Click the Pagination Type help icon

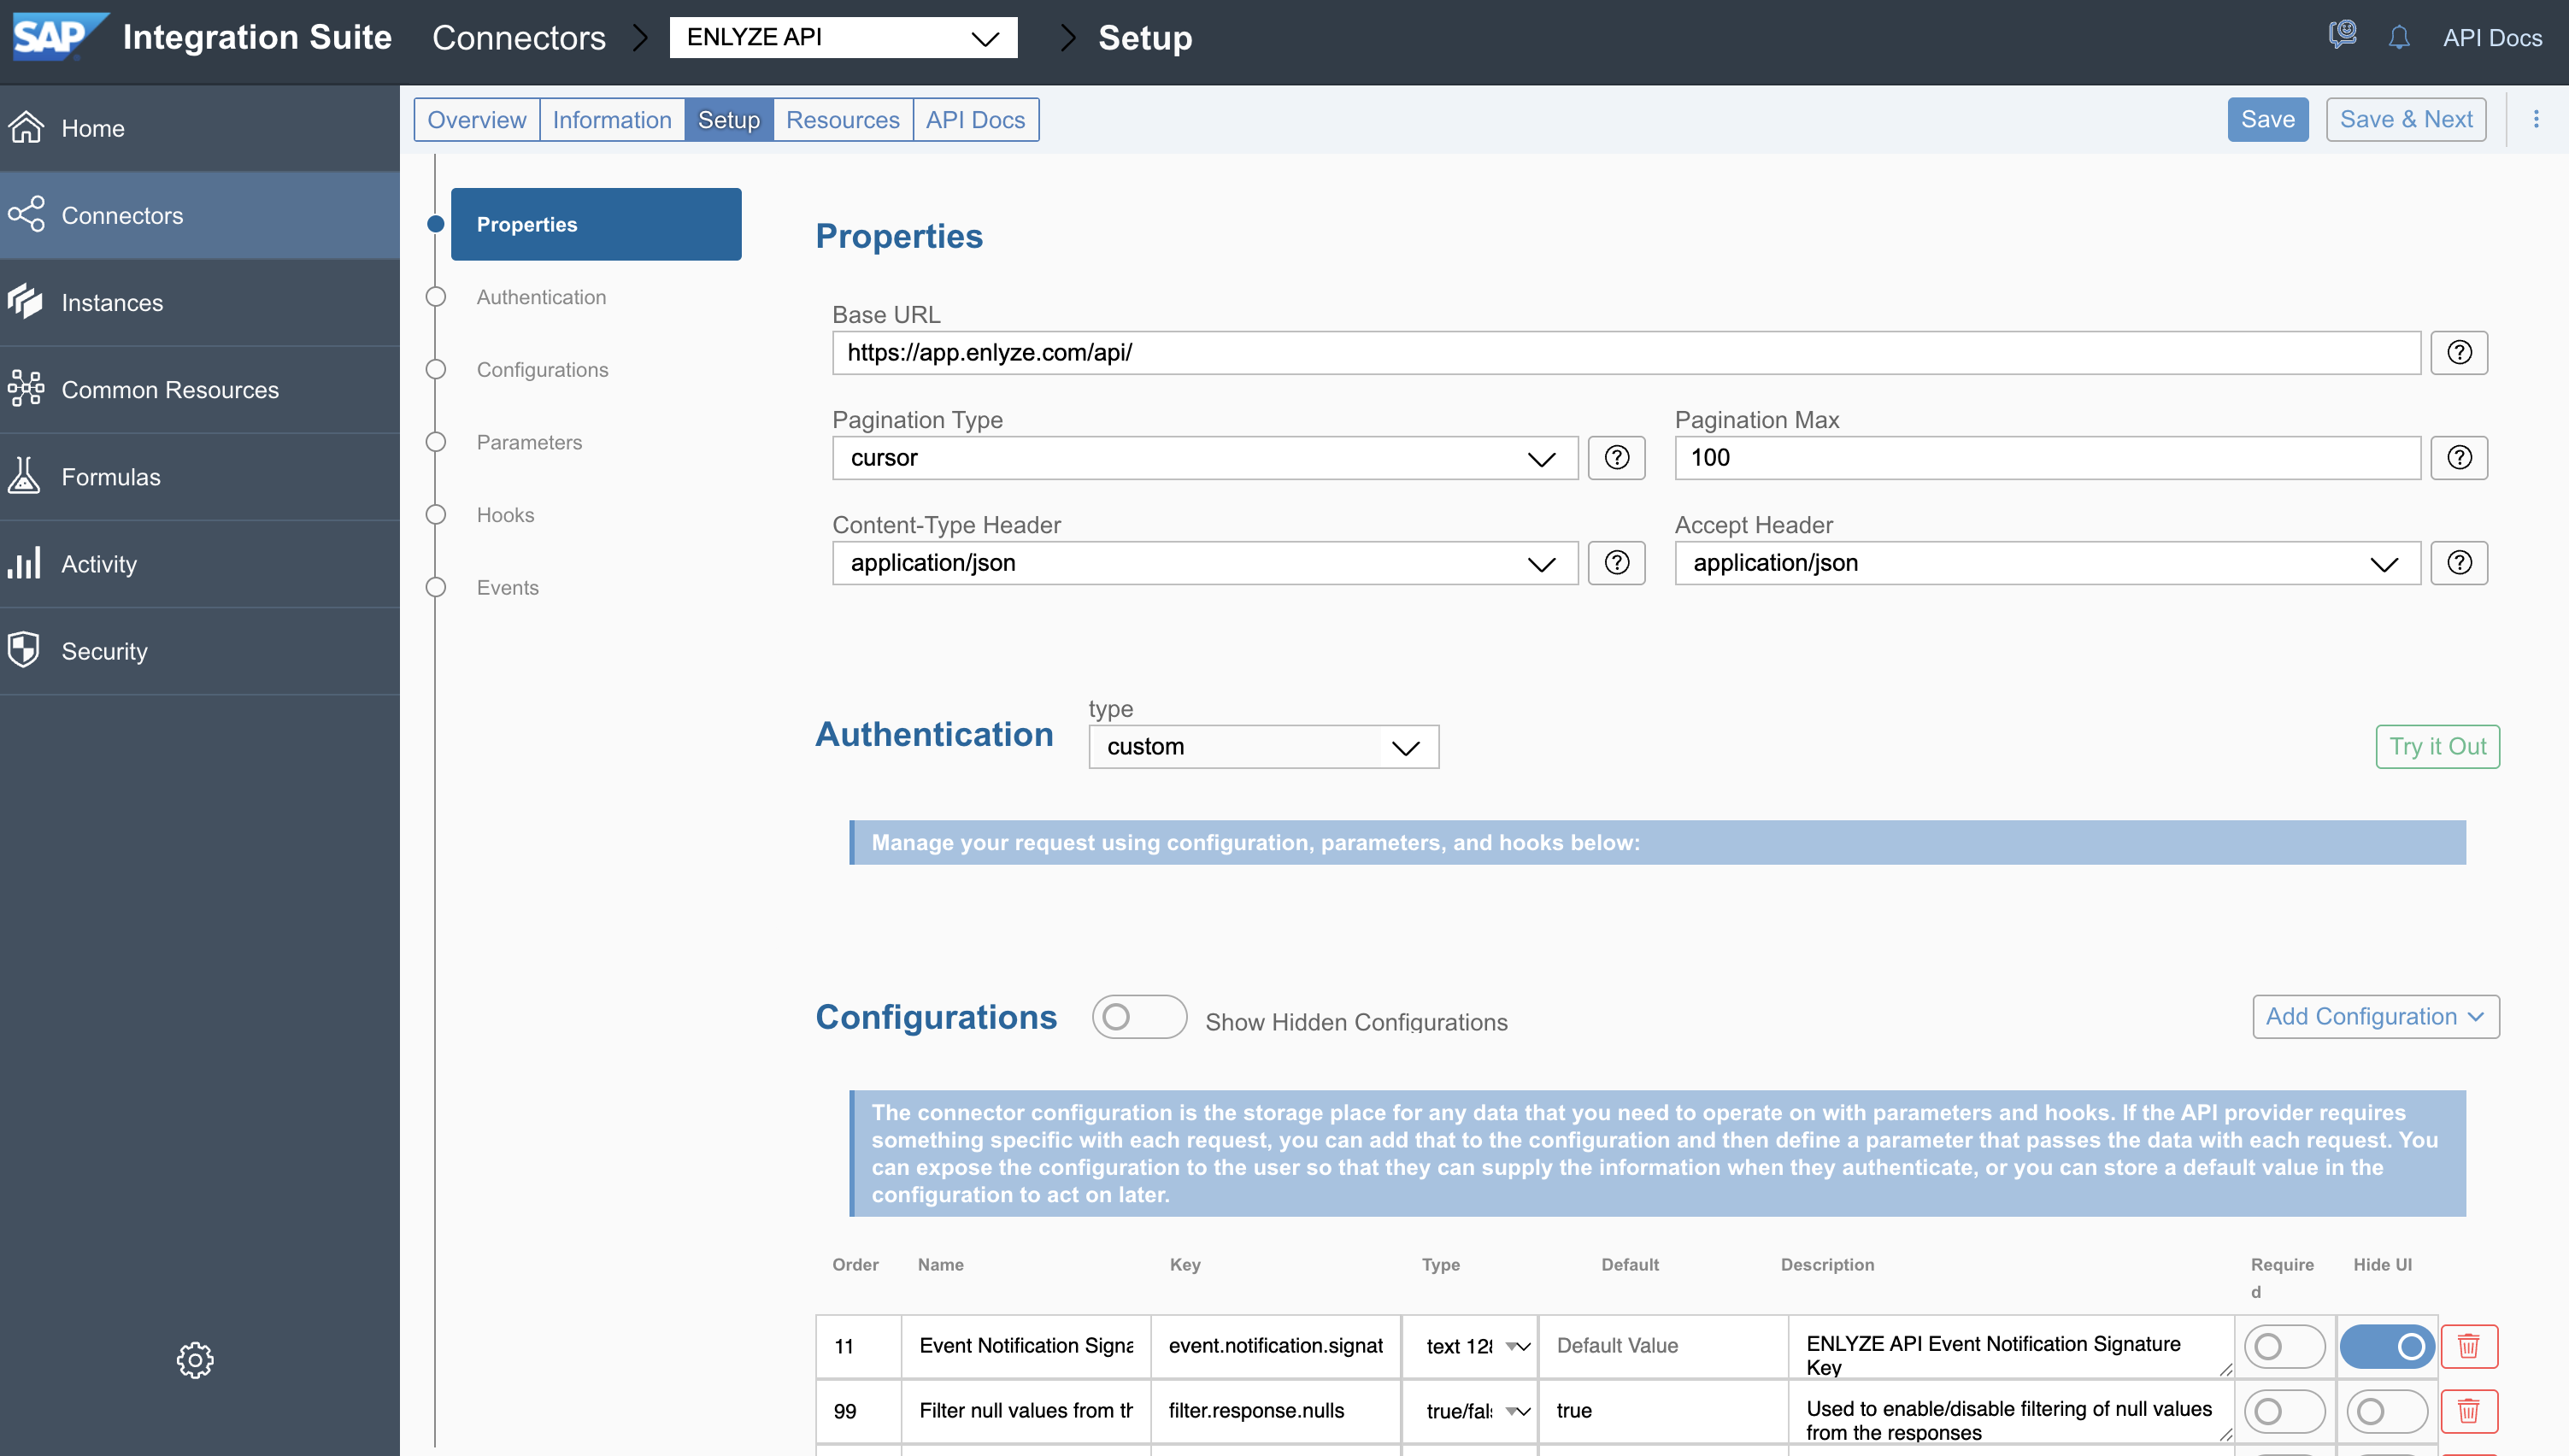click(x=1616, y=458)
